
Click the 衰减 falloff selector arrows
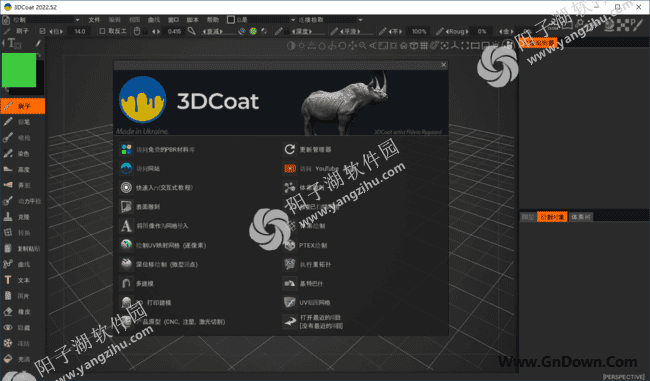213,31
